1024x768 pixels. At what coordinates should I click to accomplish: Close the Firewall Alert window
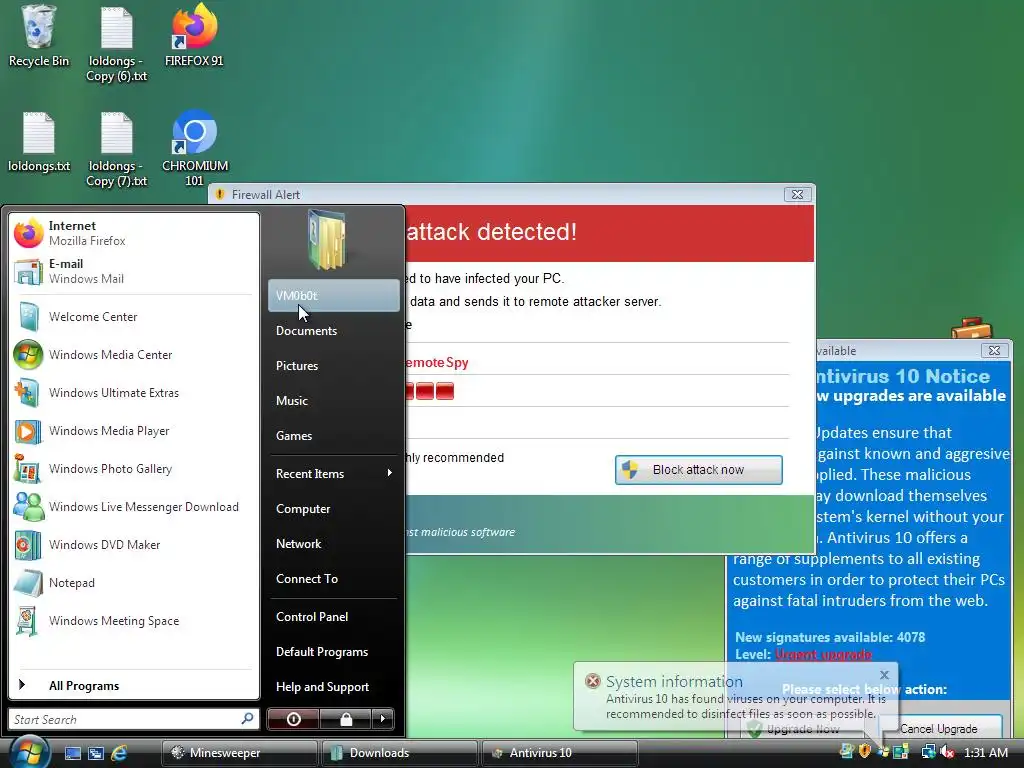pos(797,194)
